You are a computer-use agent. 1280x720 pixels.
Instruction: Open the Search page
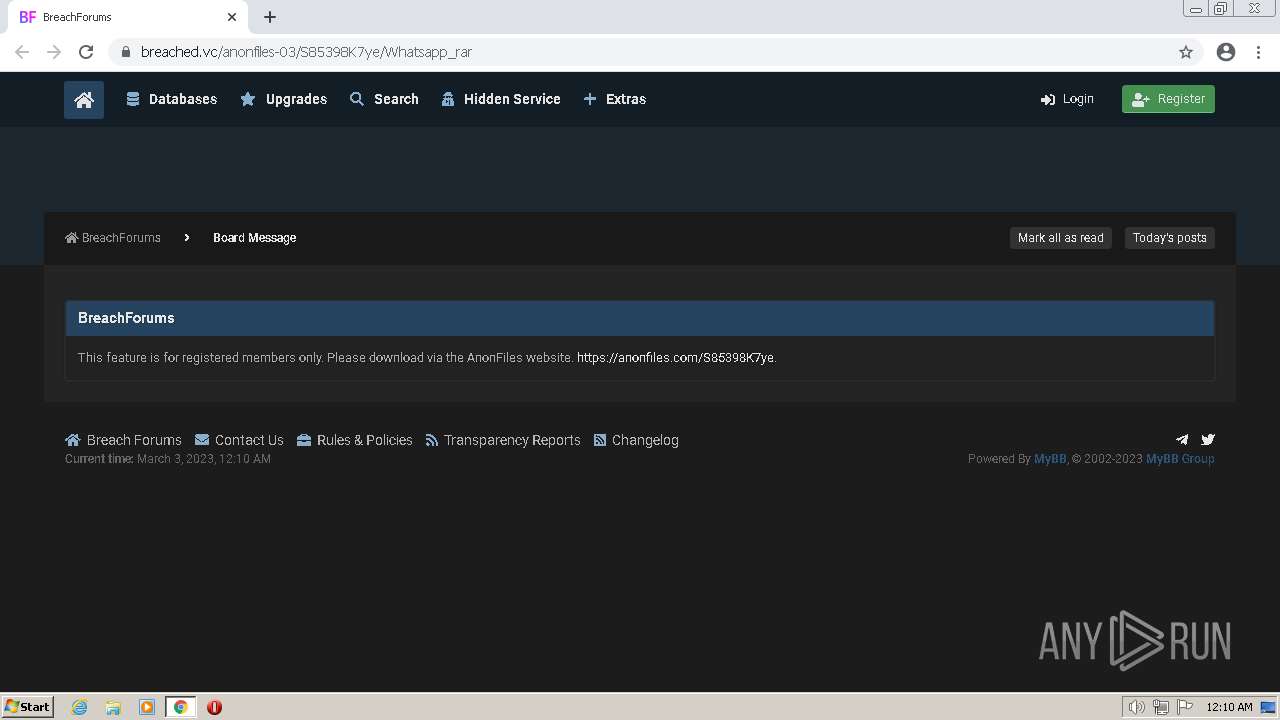pyautogui.click(x=384, y=99)
